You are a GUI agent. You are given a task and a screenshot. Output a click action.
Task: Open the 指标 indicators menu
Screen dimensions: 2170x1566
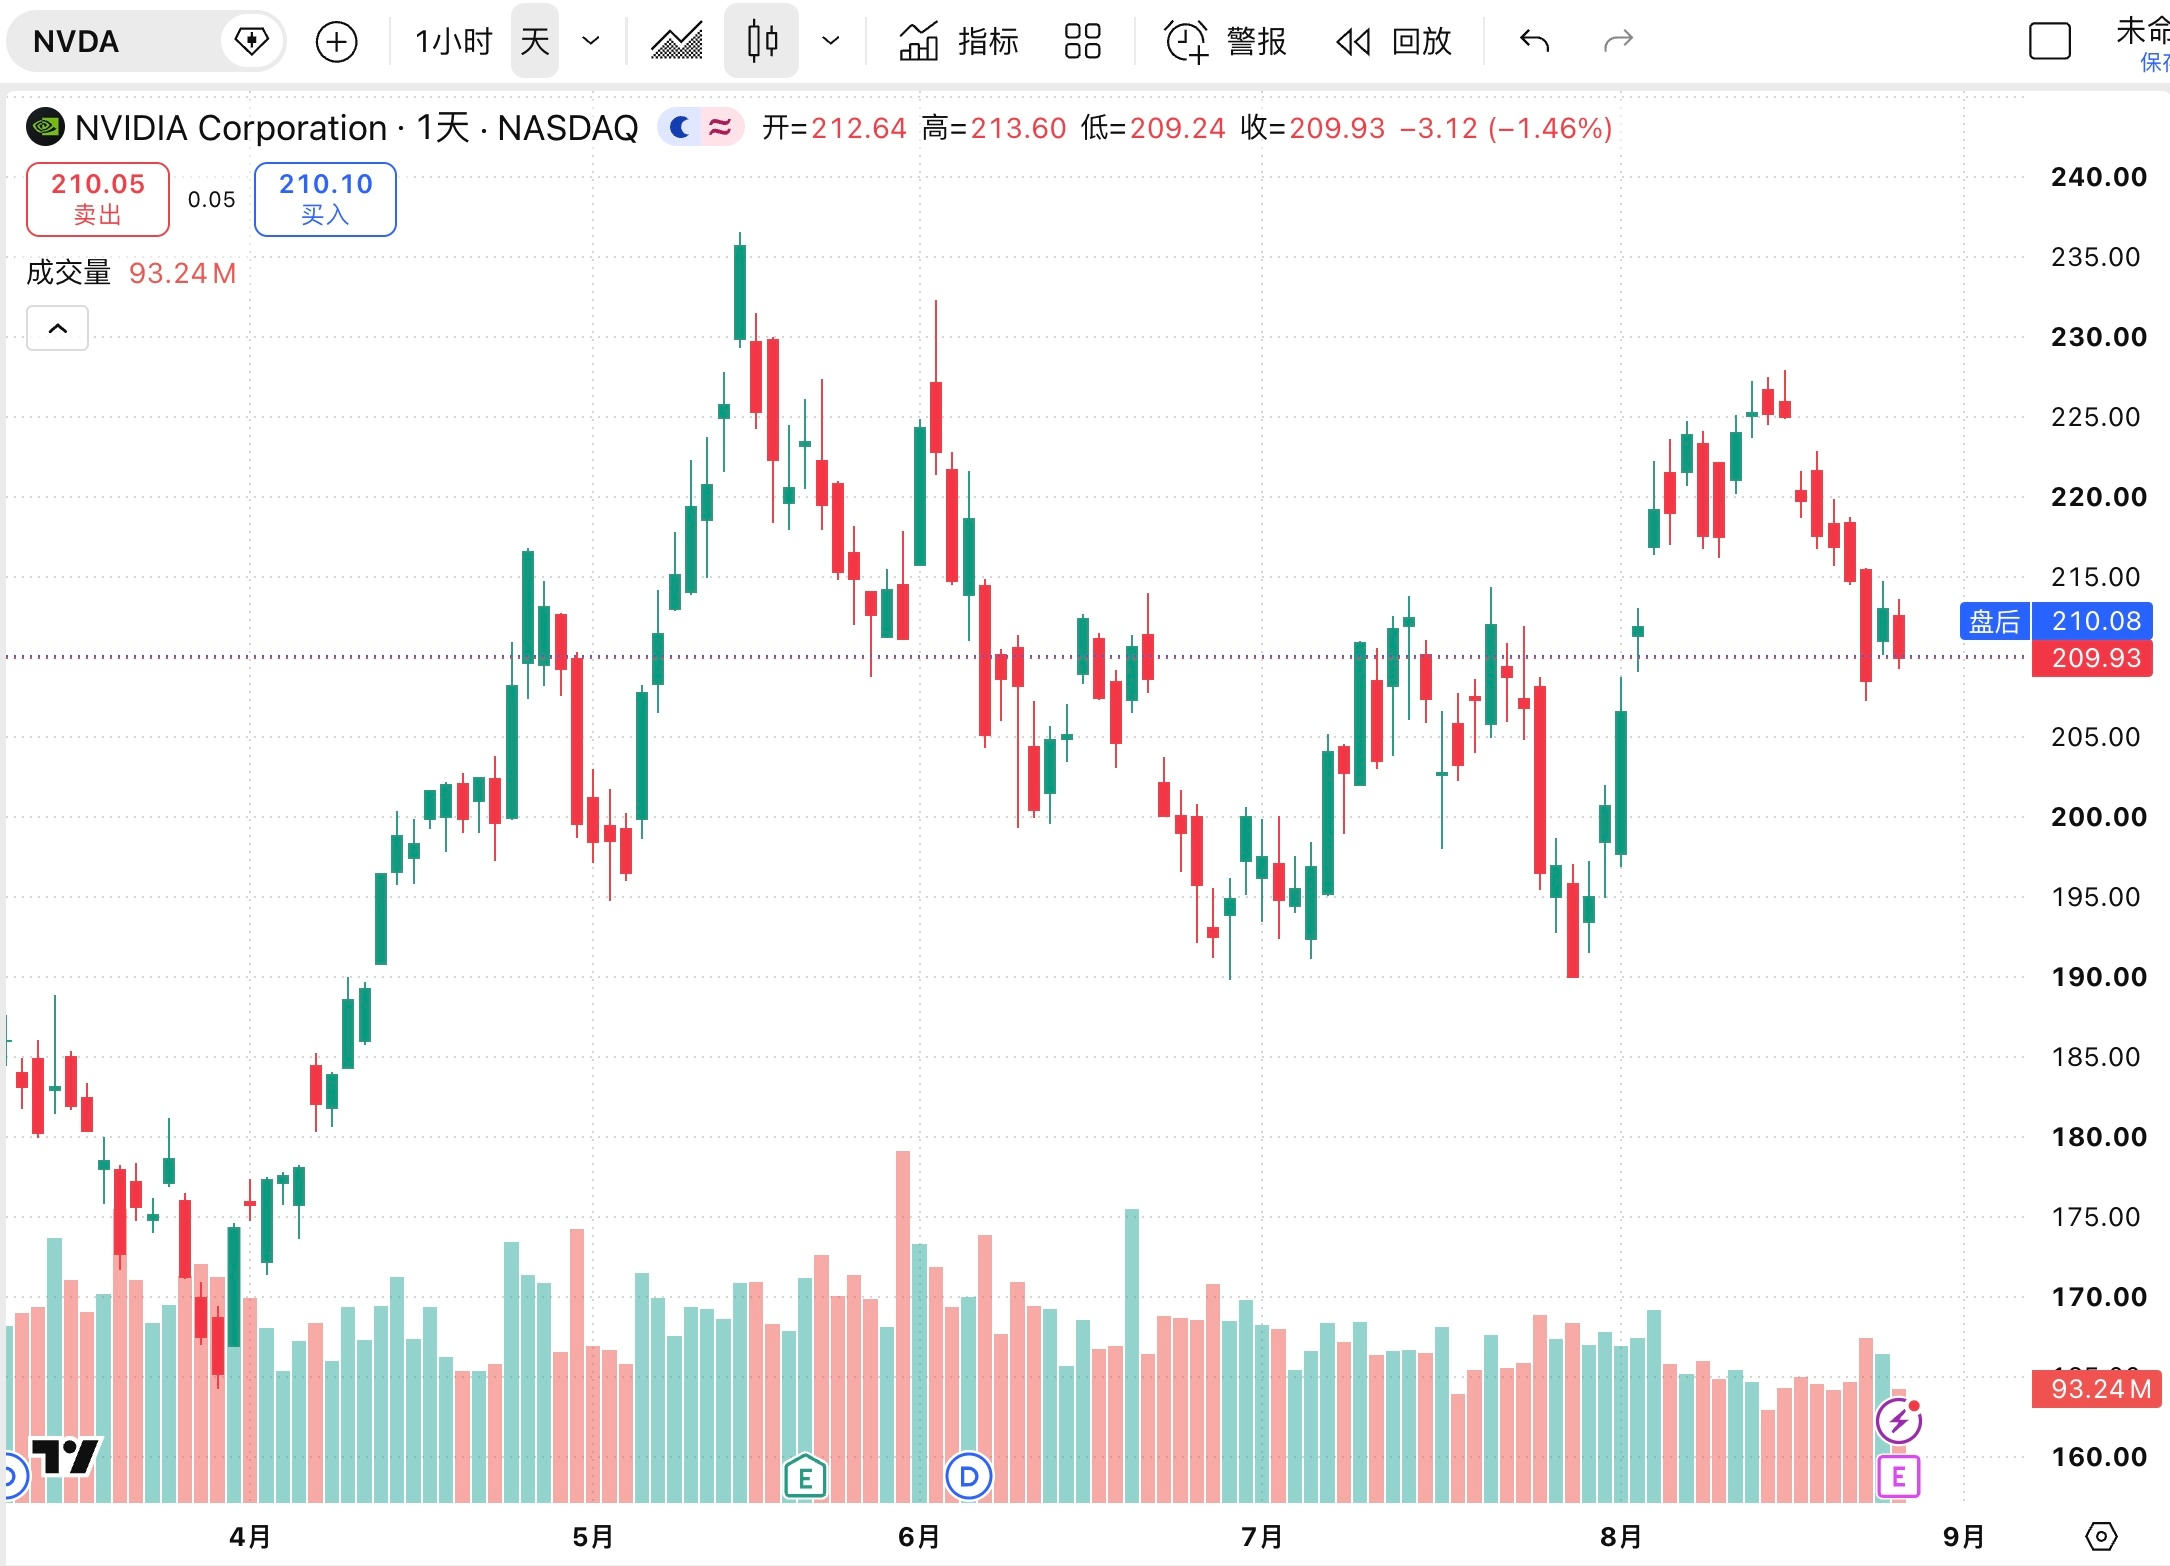pyautogui.click(x=957, y=42)
